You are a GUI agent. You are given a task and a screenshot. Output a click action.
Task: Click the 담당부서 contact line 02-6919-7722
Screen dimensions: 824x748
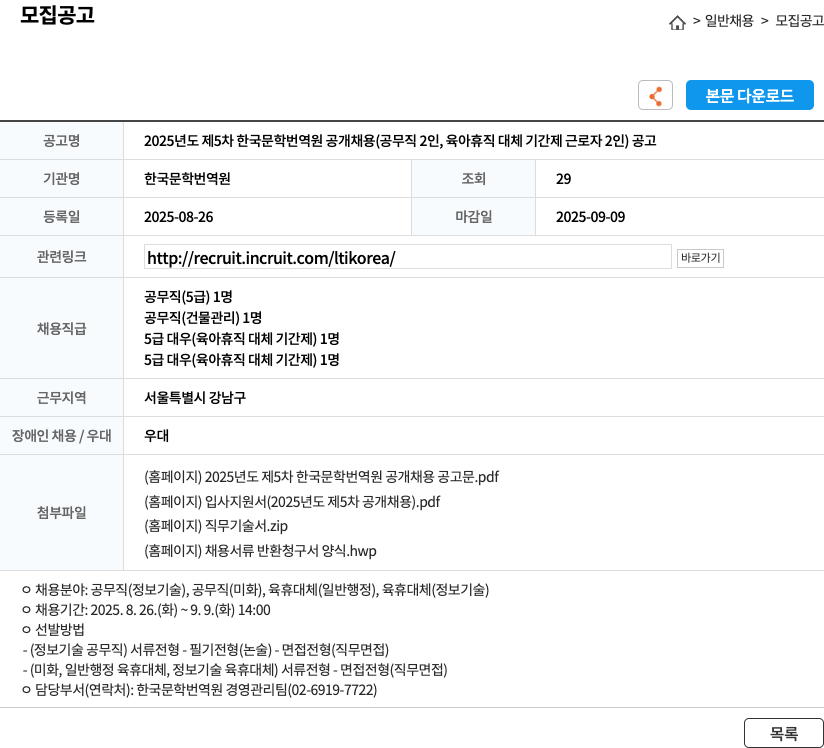tap(200, 690)
